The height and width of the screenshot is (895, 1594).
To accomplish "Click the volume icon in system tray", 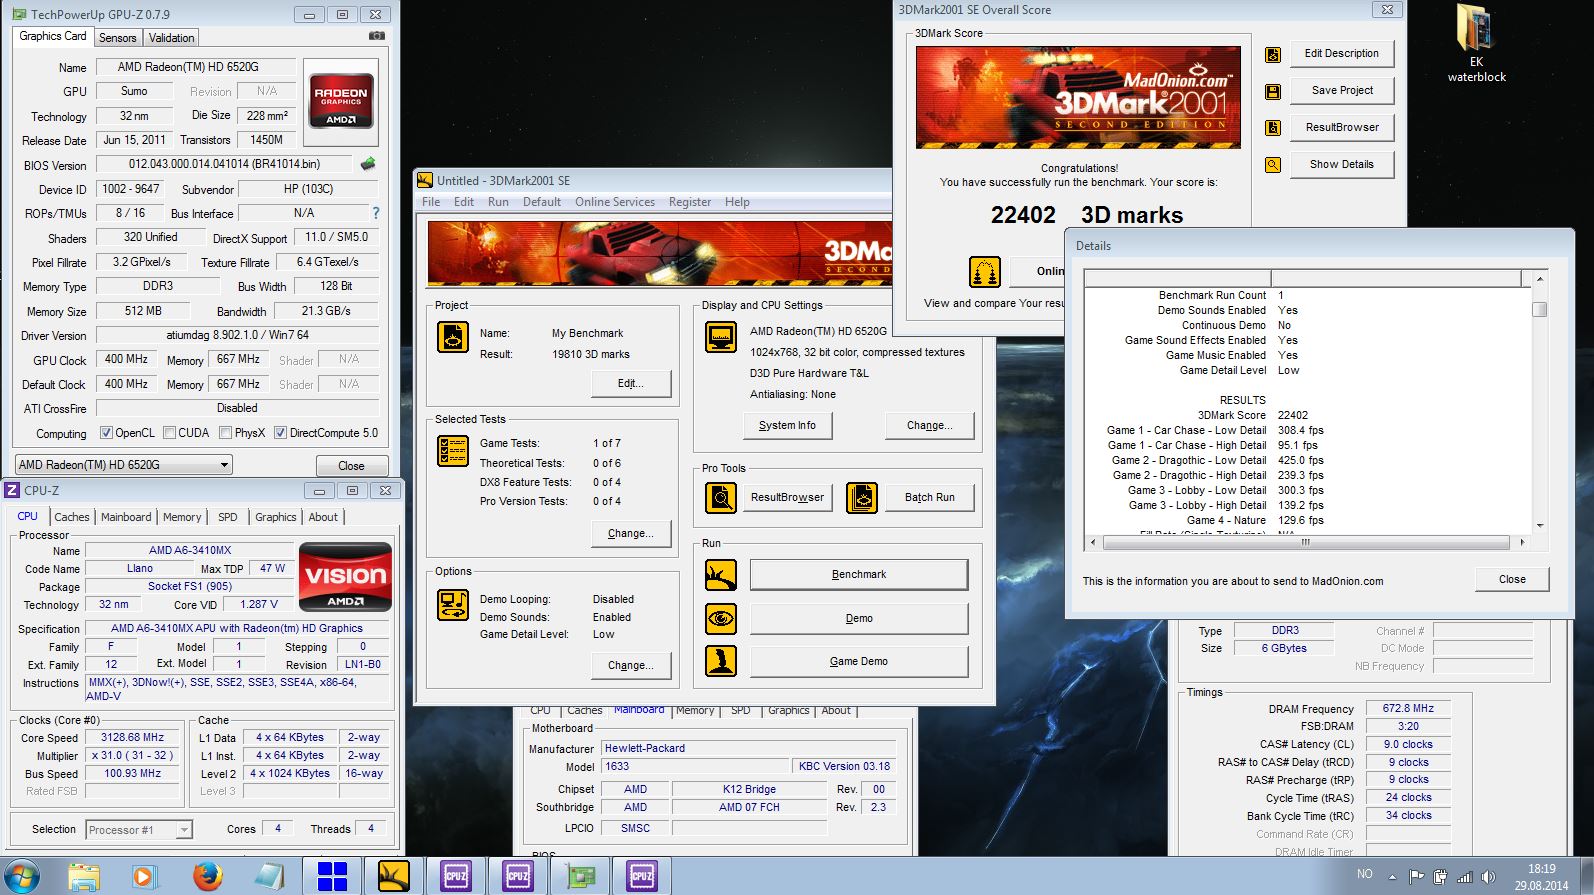I will click(1488, 877).
